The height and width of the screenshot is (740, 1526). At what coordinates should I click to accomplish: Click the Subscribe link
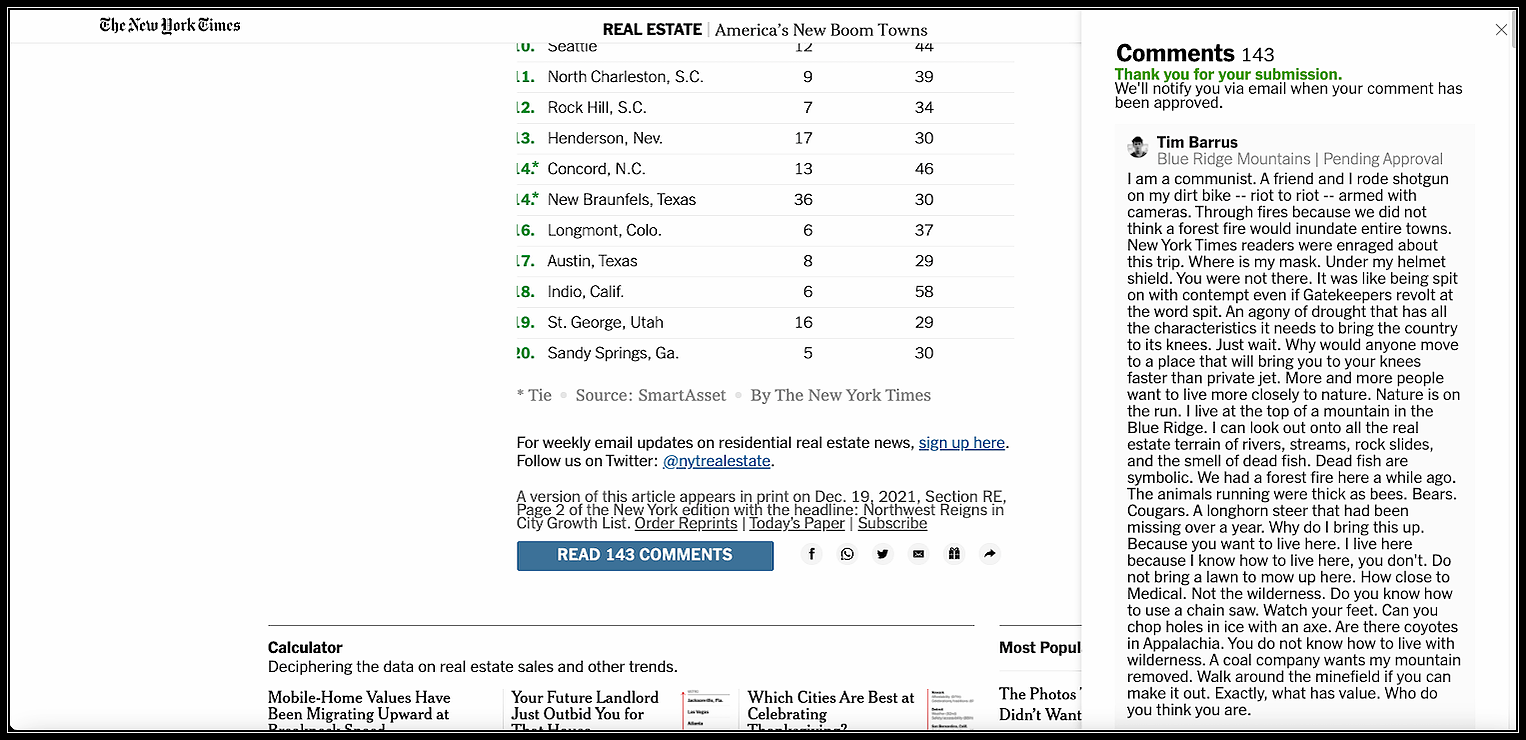(892, 523)
